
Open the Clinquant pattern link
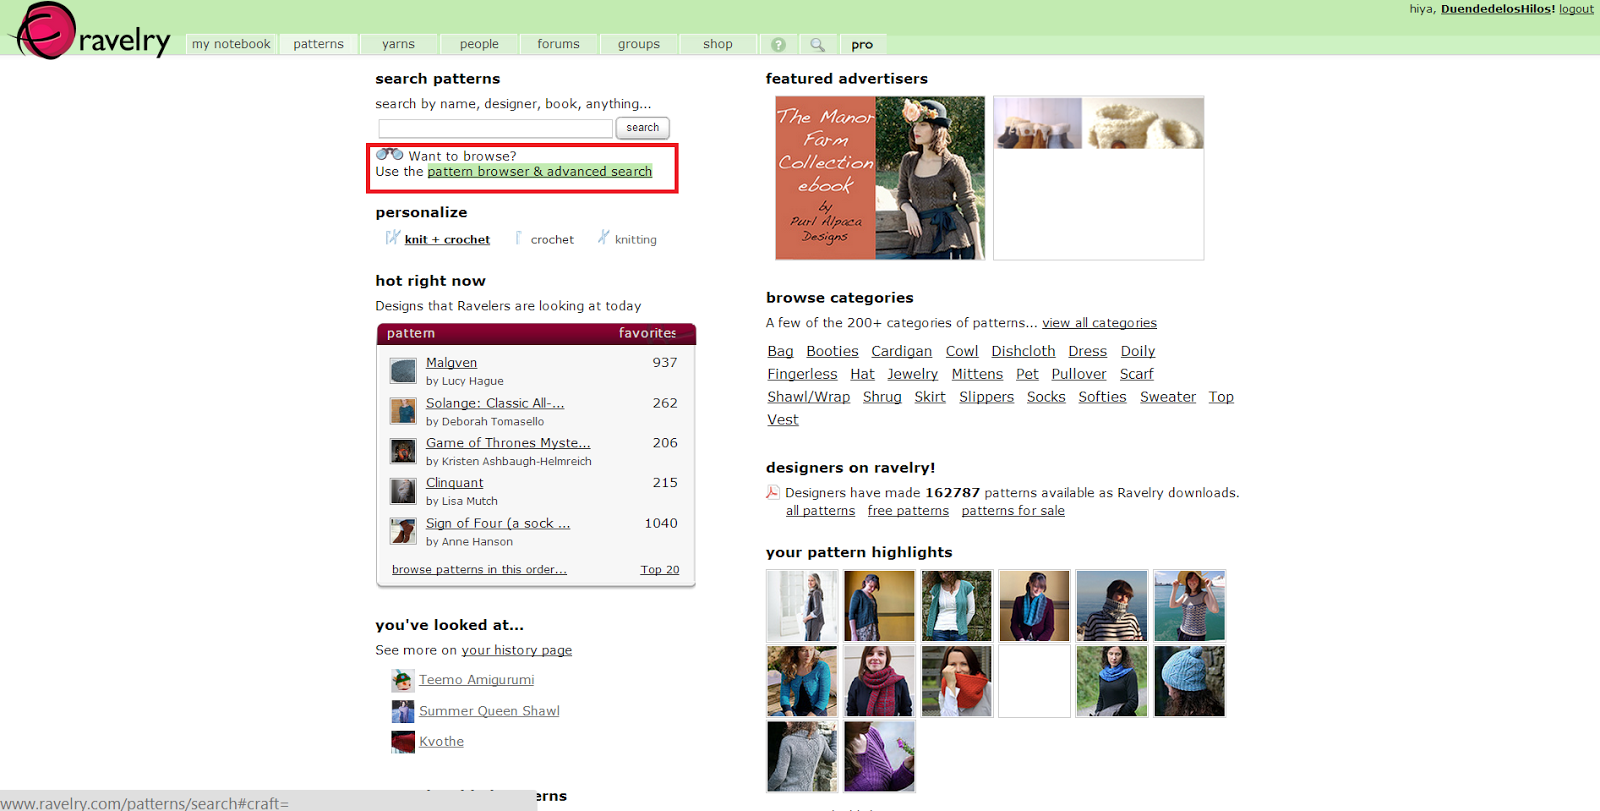(x=454, y=483)
